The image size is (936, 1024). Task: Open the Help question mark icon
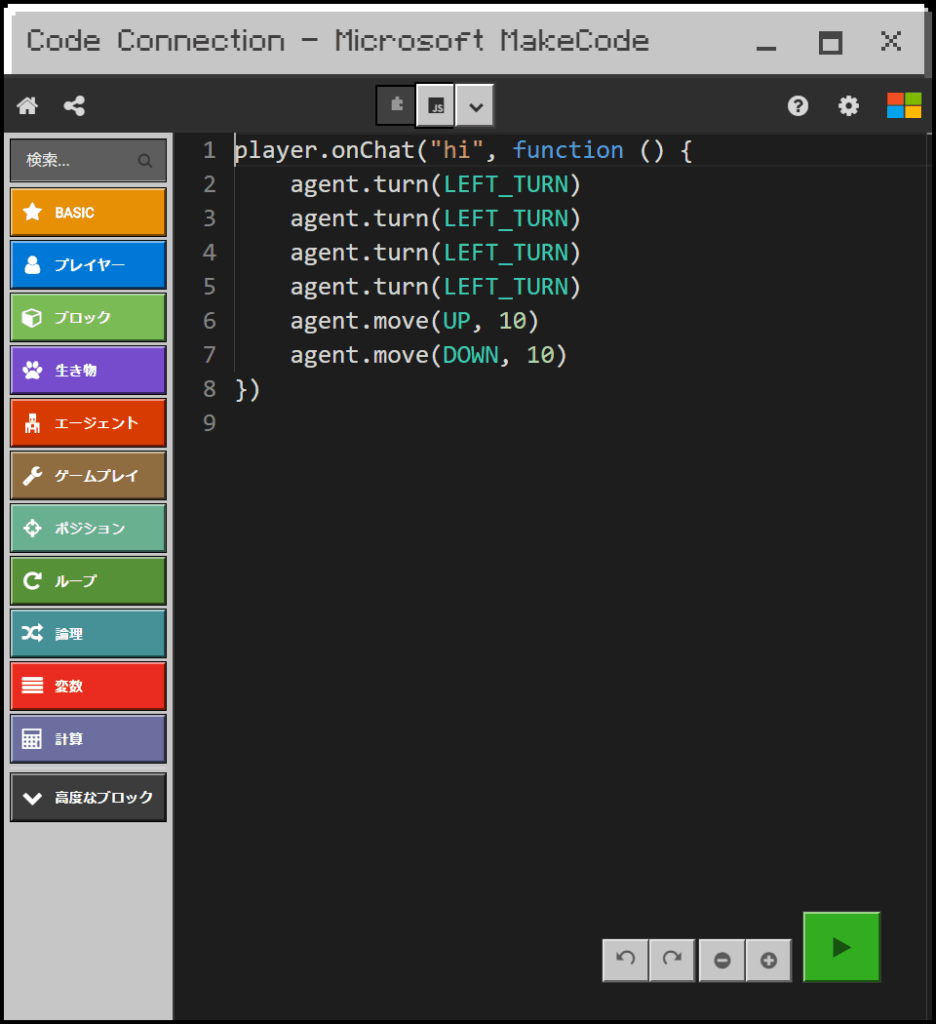pyautogui.click(x=798, y=105)
